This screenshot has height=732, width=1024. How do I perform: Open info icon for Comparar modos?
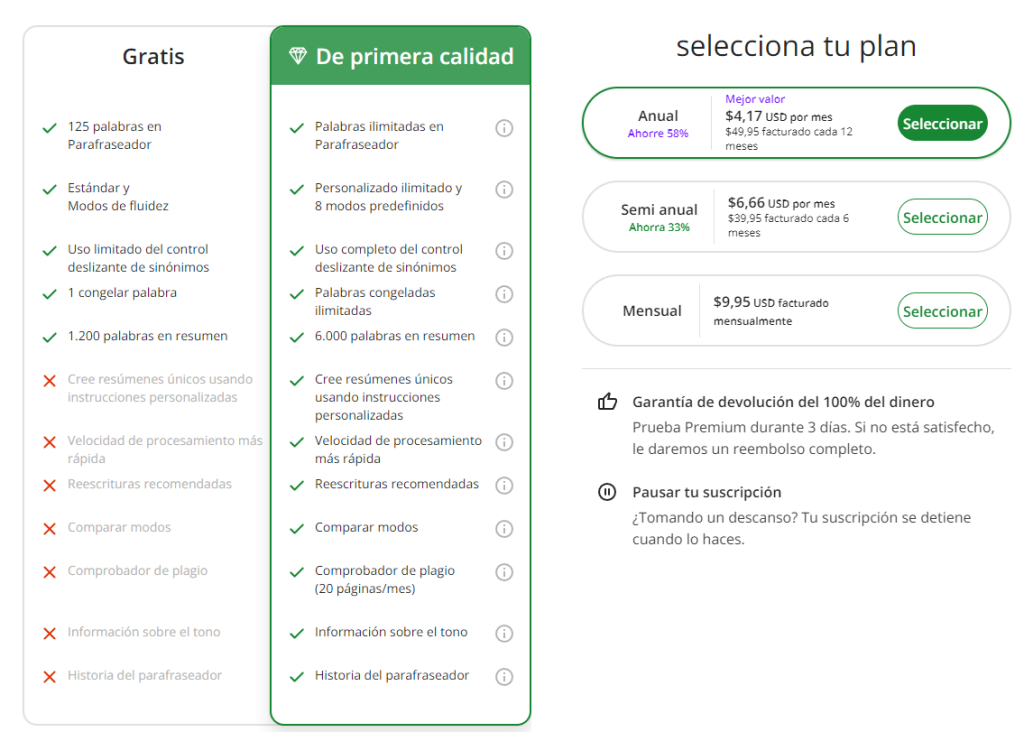pyautogui.click(x=504, y=529)
